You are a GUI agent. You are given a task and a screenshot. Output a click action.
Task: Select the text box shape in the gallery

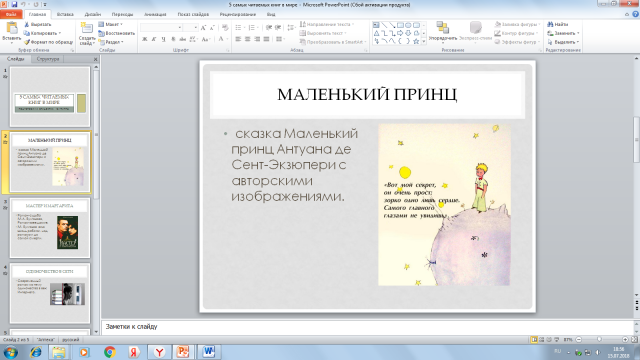point(376,25)
